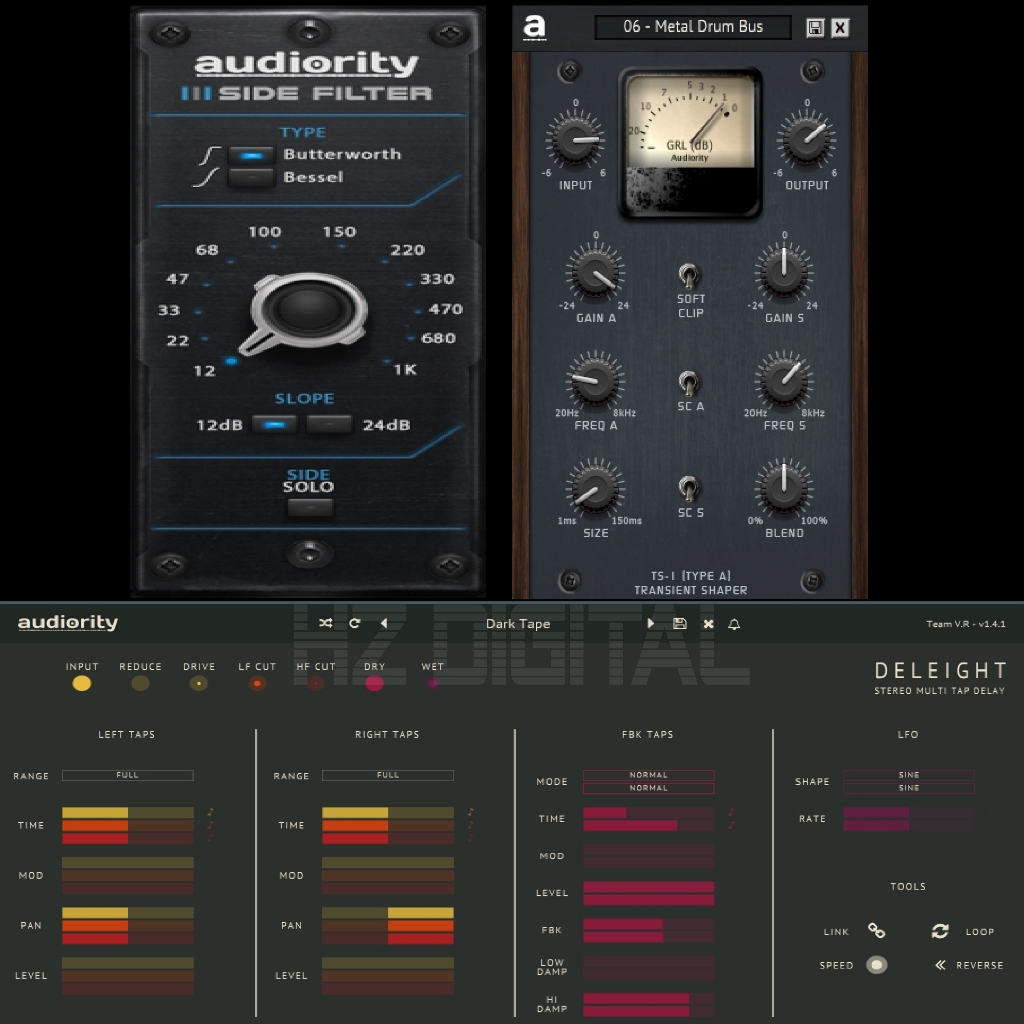Click the Reverse double-arrow icon

(940, 965)
